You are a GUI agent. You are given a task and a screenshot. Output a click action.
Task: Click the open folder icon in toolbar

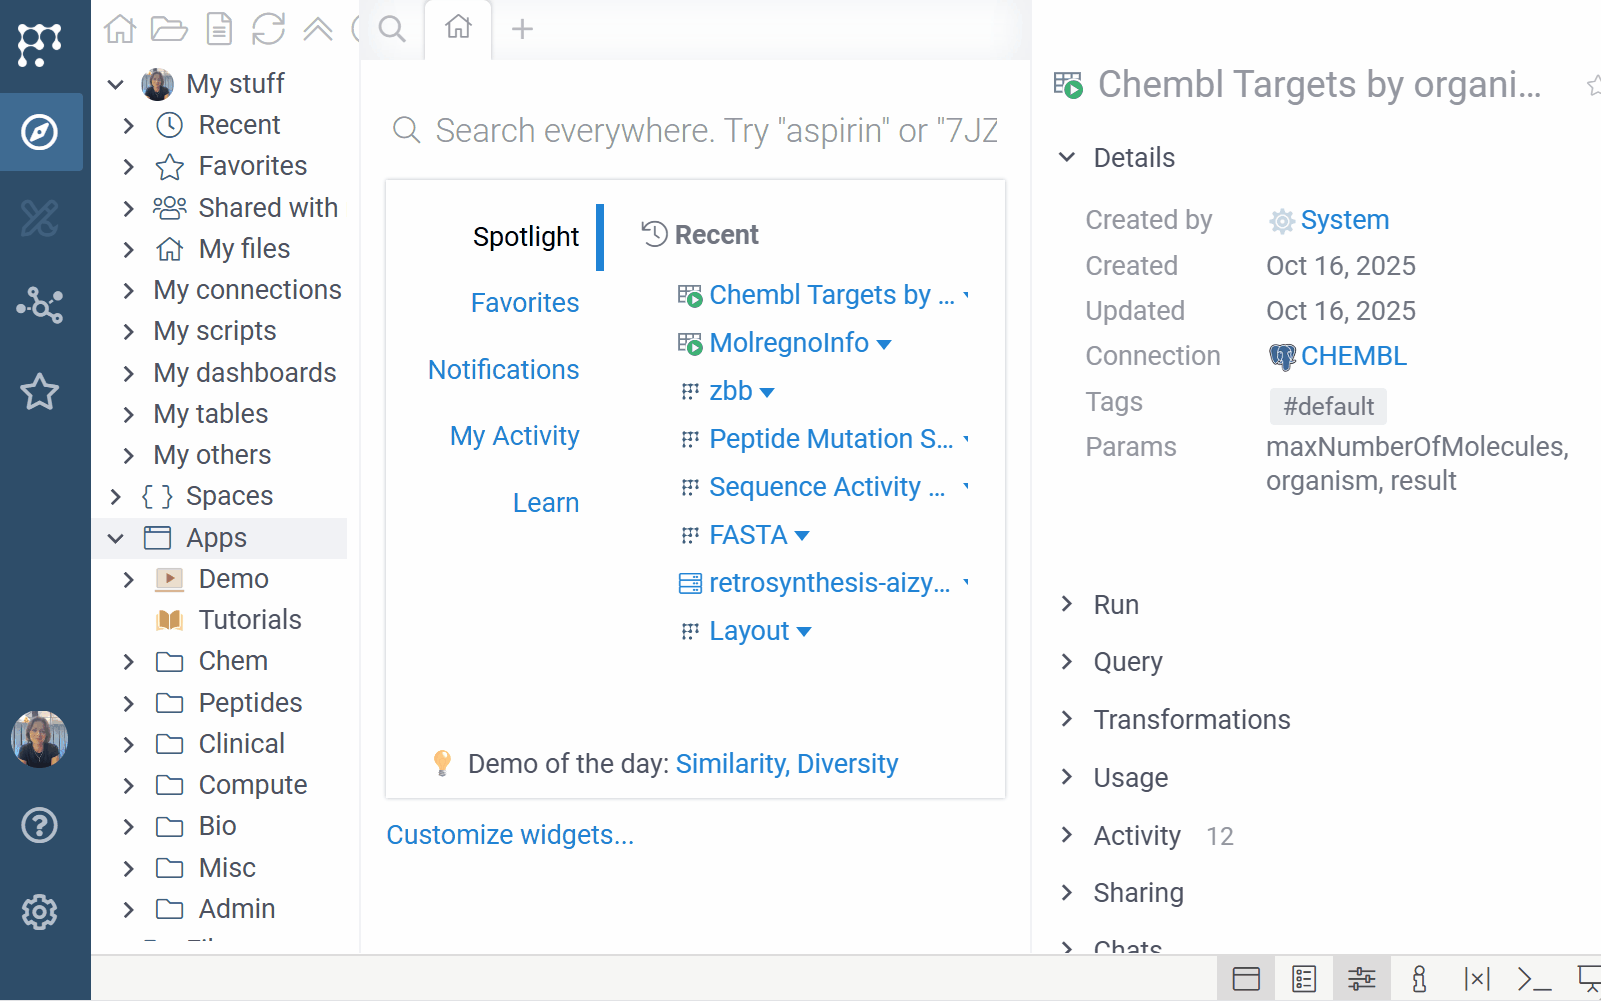(x=169, y=29)
